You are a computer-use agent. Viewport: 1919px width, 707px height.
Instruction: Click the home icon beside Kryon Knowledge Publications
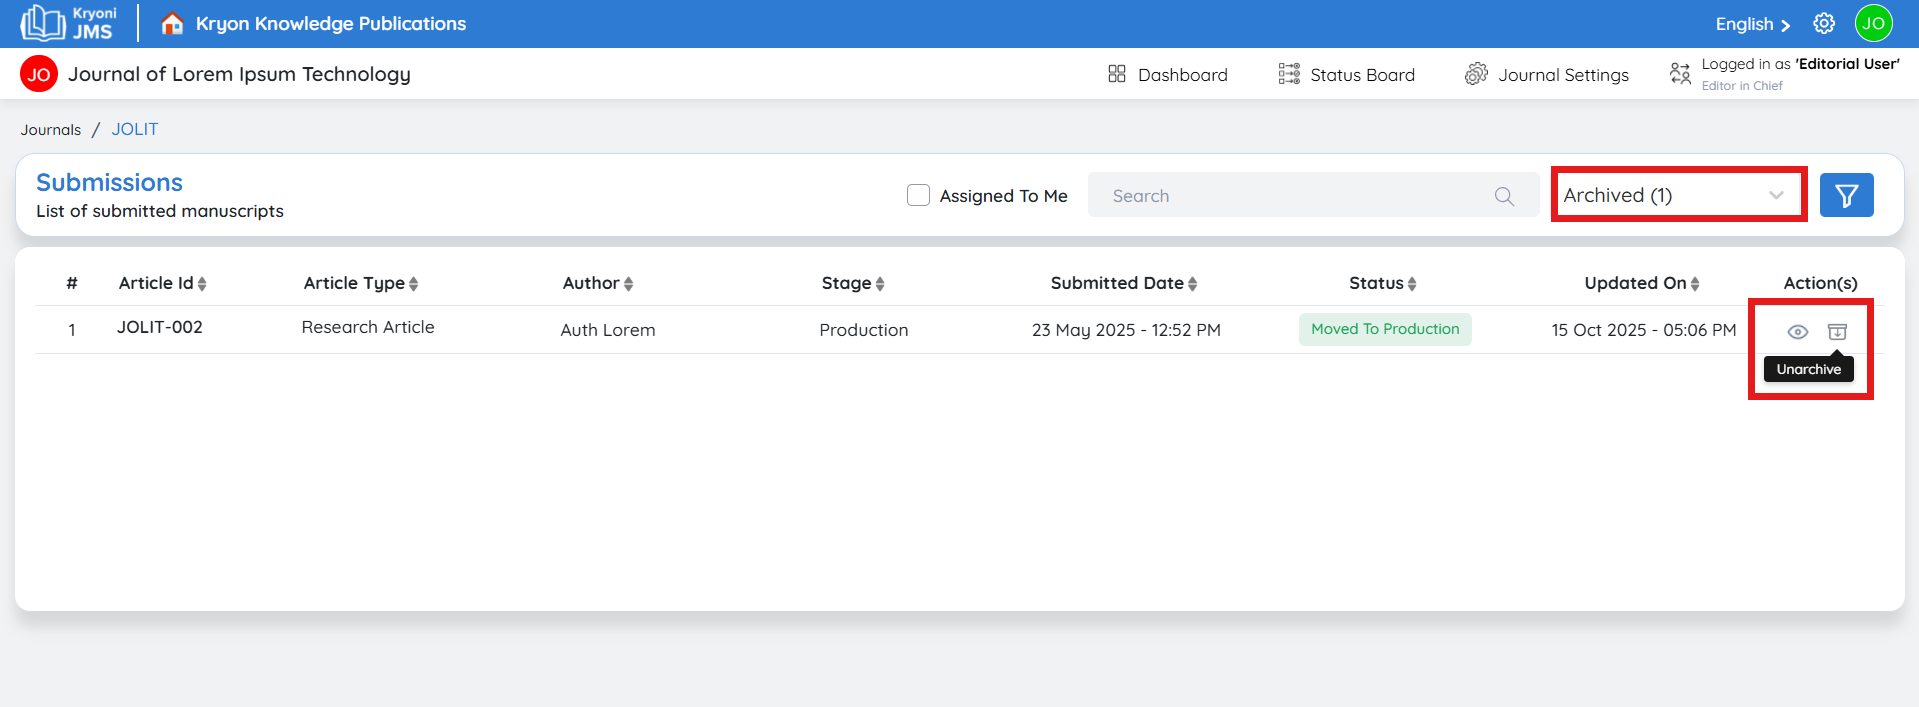point(172,23)
